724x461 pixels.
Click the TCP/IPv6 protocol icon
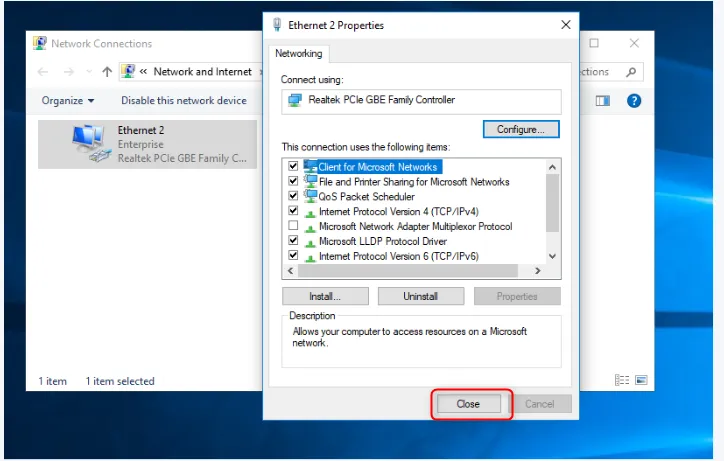pos(310,257)
